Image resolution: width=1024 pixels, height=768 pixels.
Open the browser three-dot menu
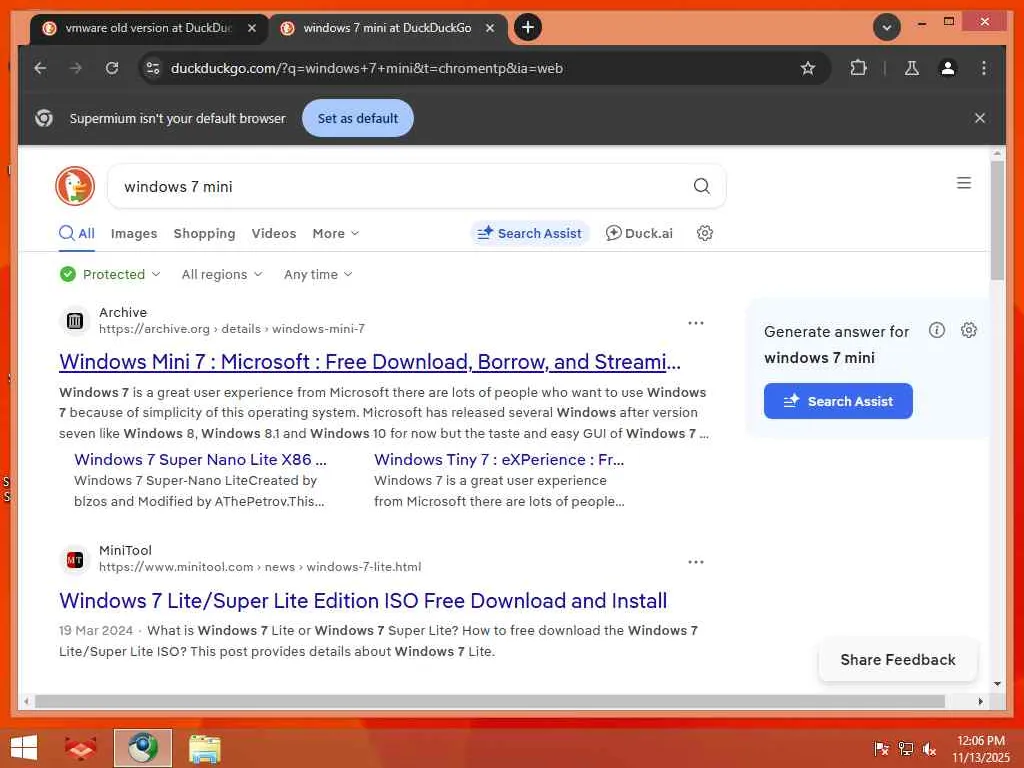984,68
